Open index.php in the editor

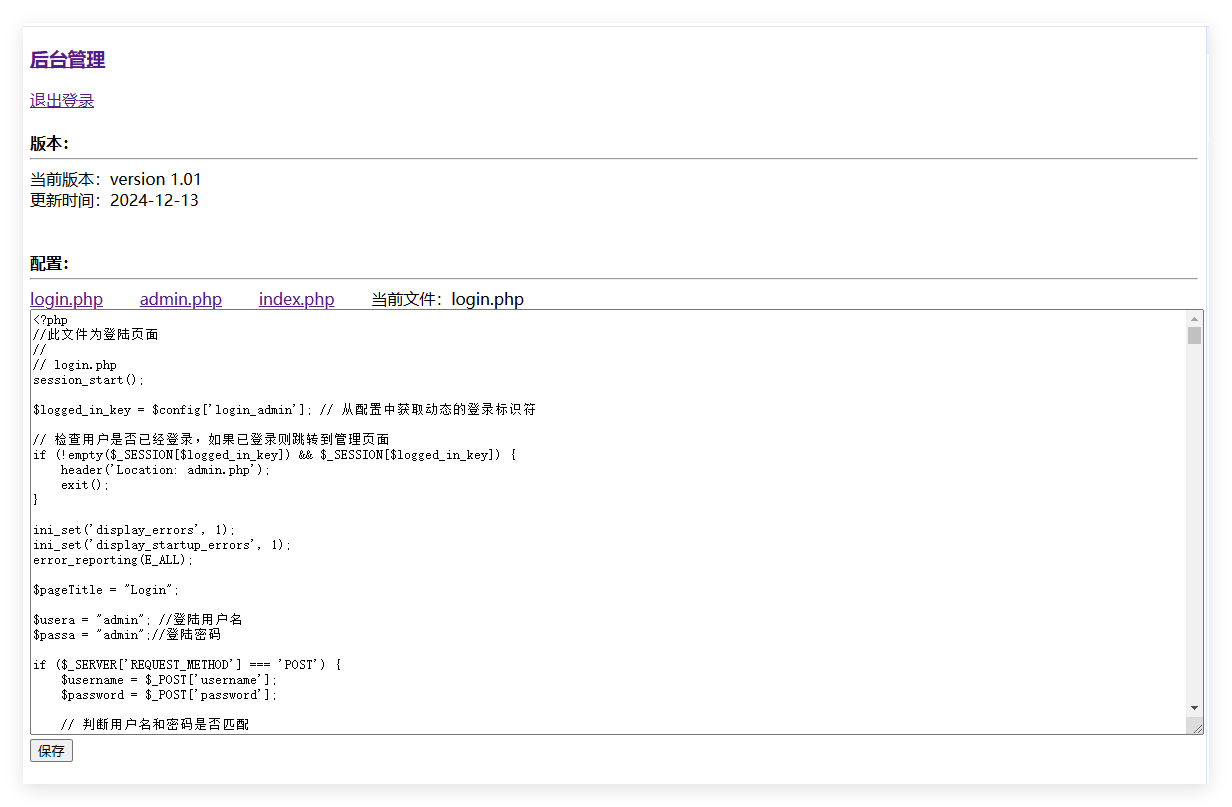[296, 299]
